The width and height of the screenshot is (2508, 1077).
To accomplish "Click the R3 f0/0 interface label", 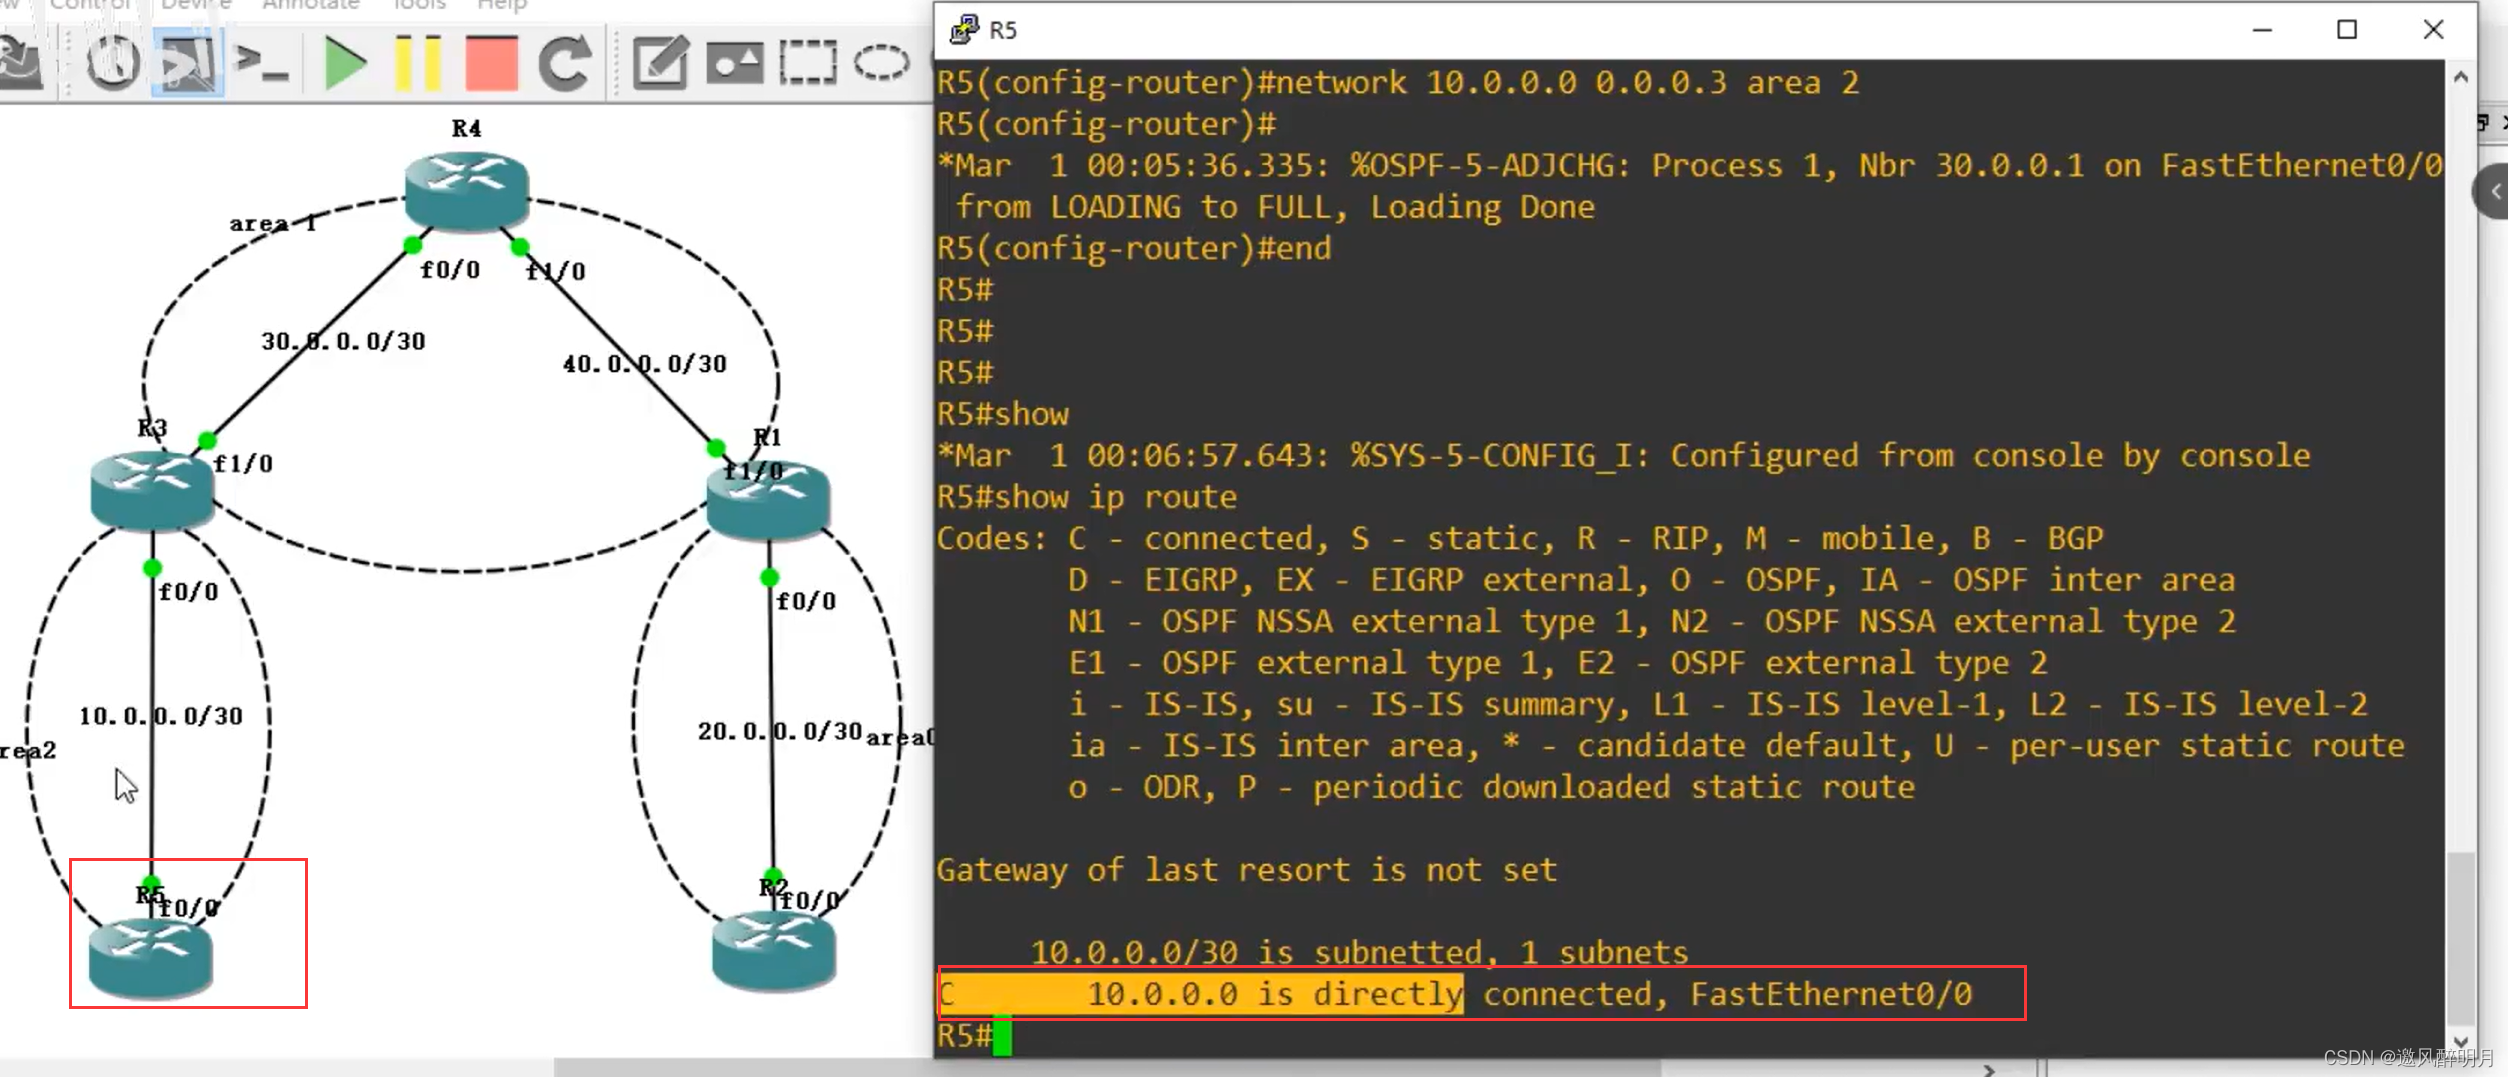I will click(189, 592).
